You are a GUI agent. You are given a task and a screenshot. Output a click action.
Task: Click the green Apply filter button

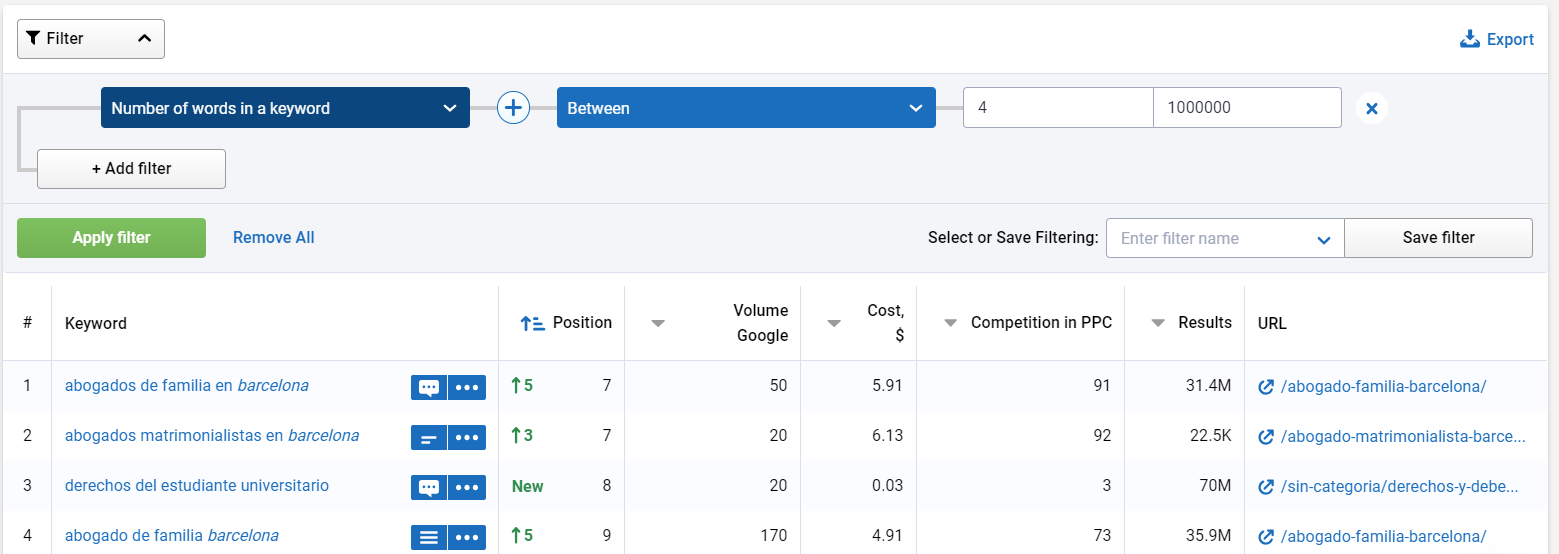(111, 238)
